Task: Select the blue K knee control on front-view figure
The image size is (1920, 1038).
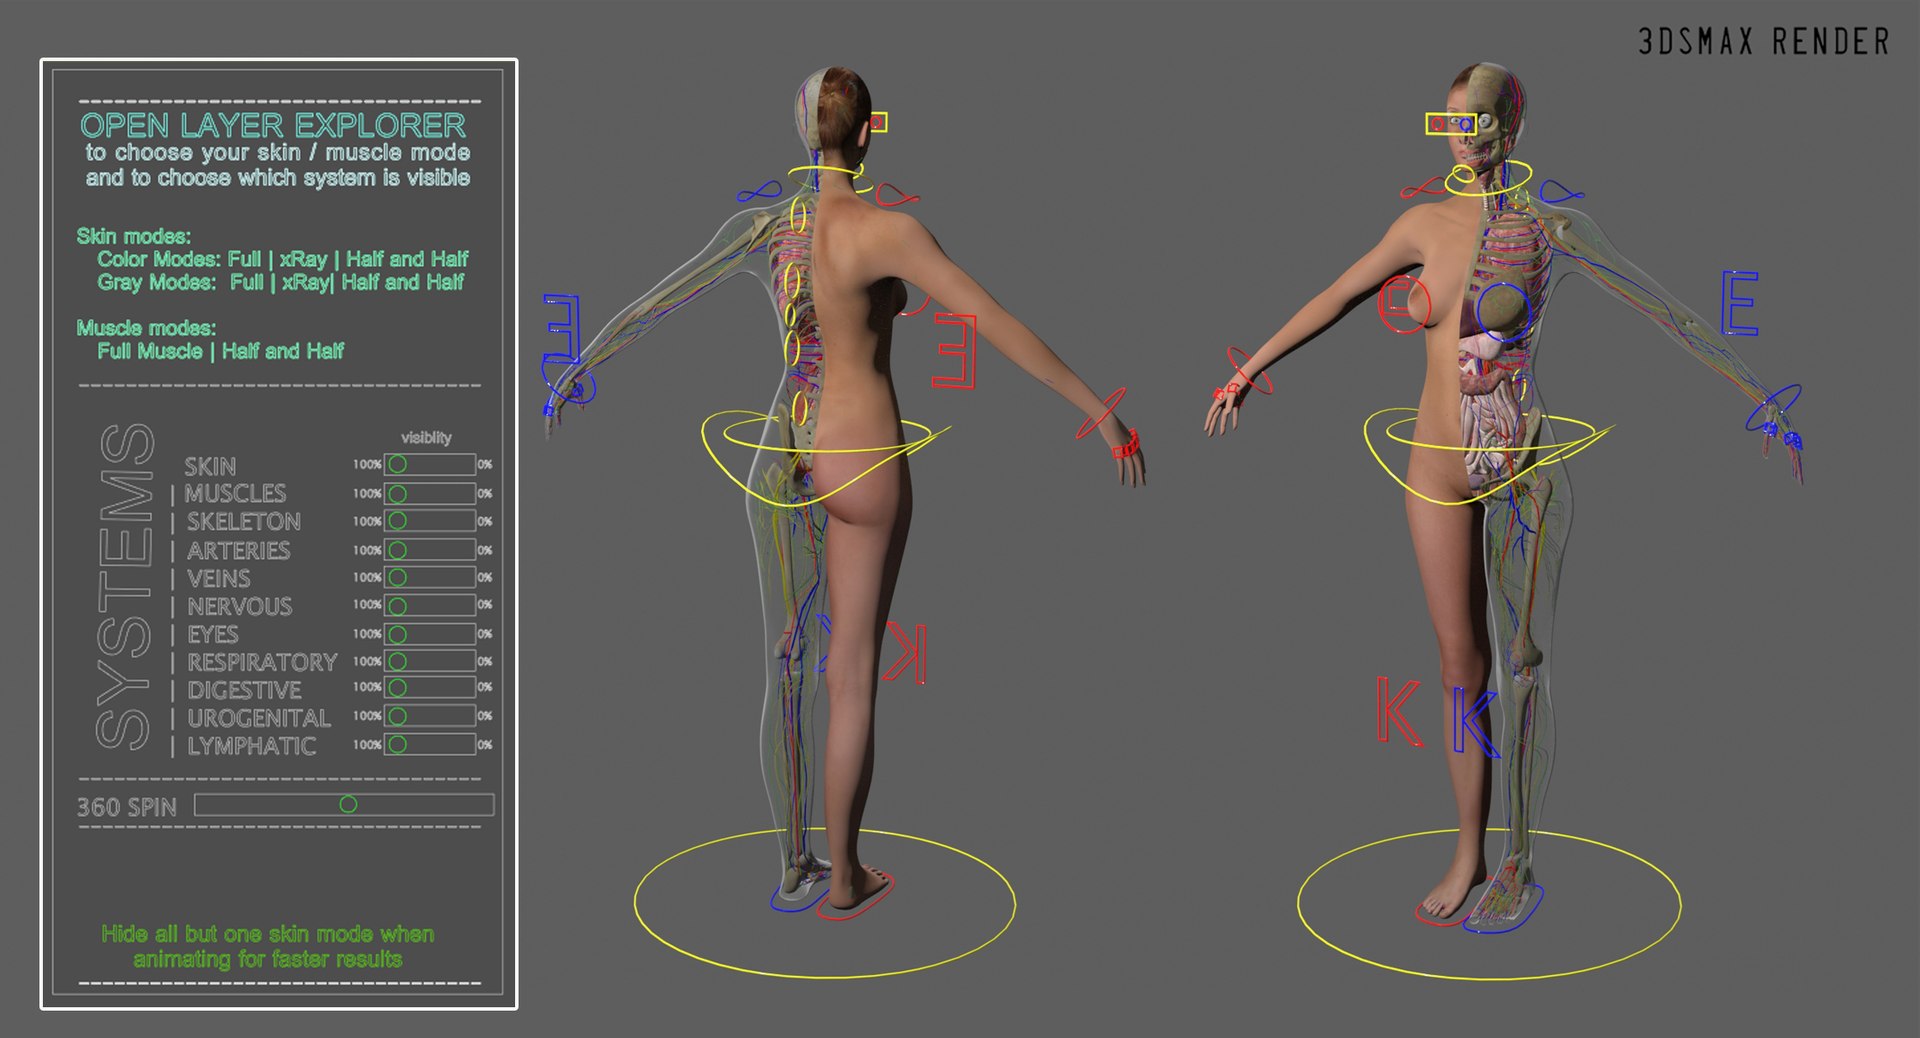Action: [1476, 722]
